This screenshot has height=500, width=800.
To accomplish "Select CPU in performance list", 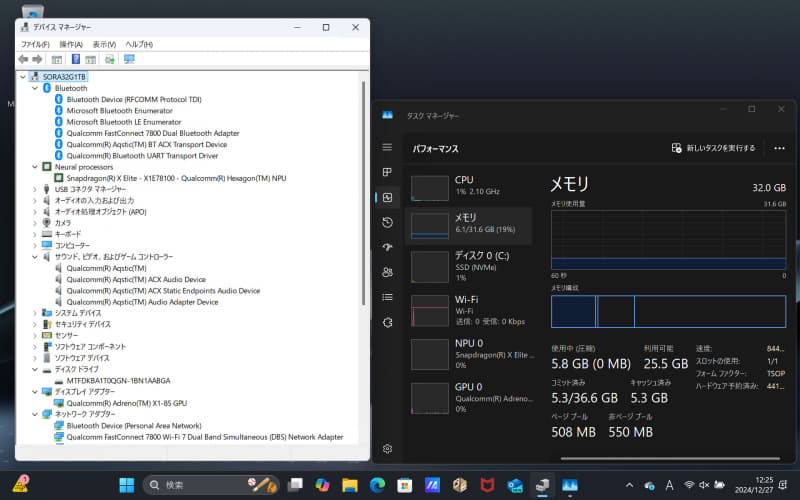I will point(468,187).
